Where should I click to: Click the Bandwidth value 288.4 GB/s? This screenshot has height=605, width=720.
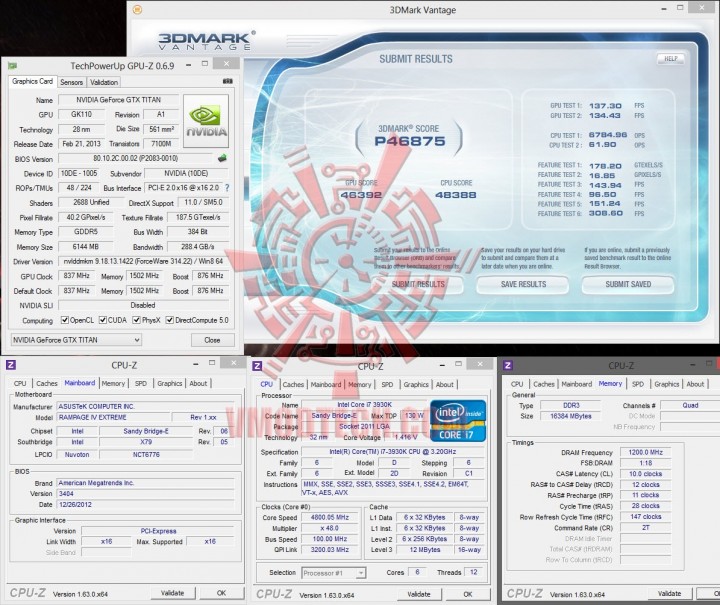click(197, 246)
